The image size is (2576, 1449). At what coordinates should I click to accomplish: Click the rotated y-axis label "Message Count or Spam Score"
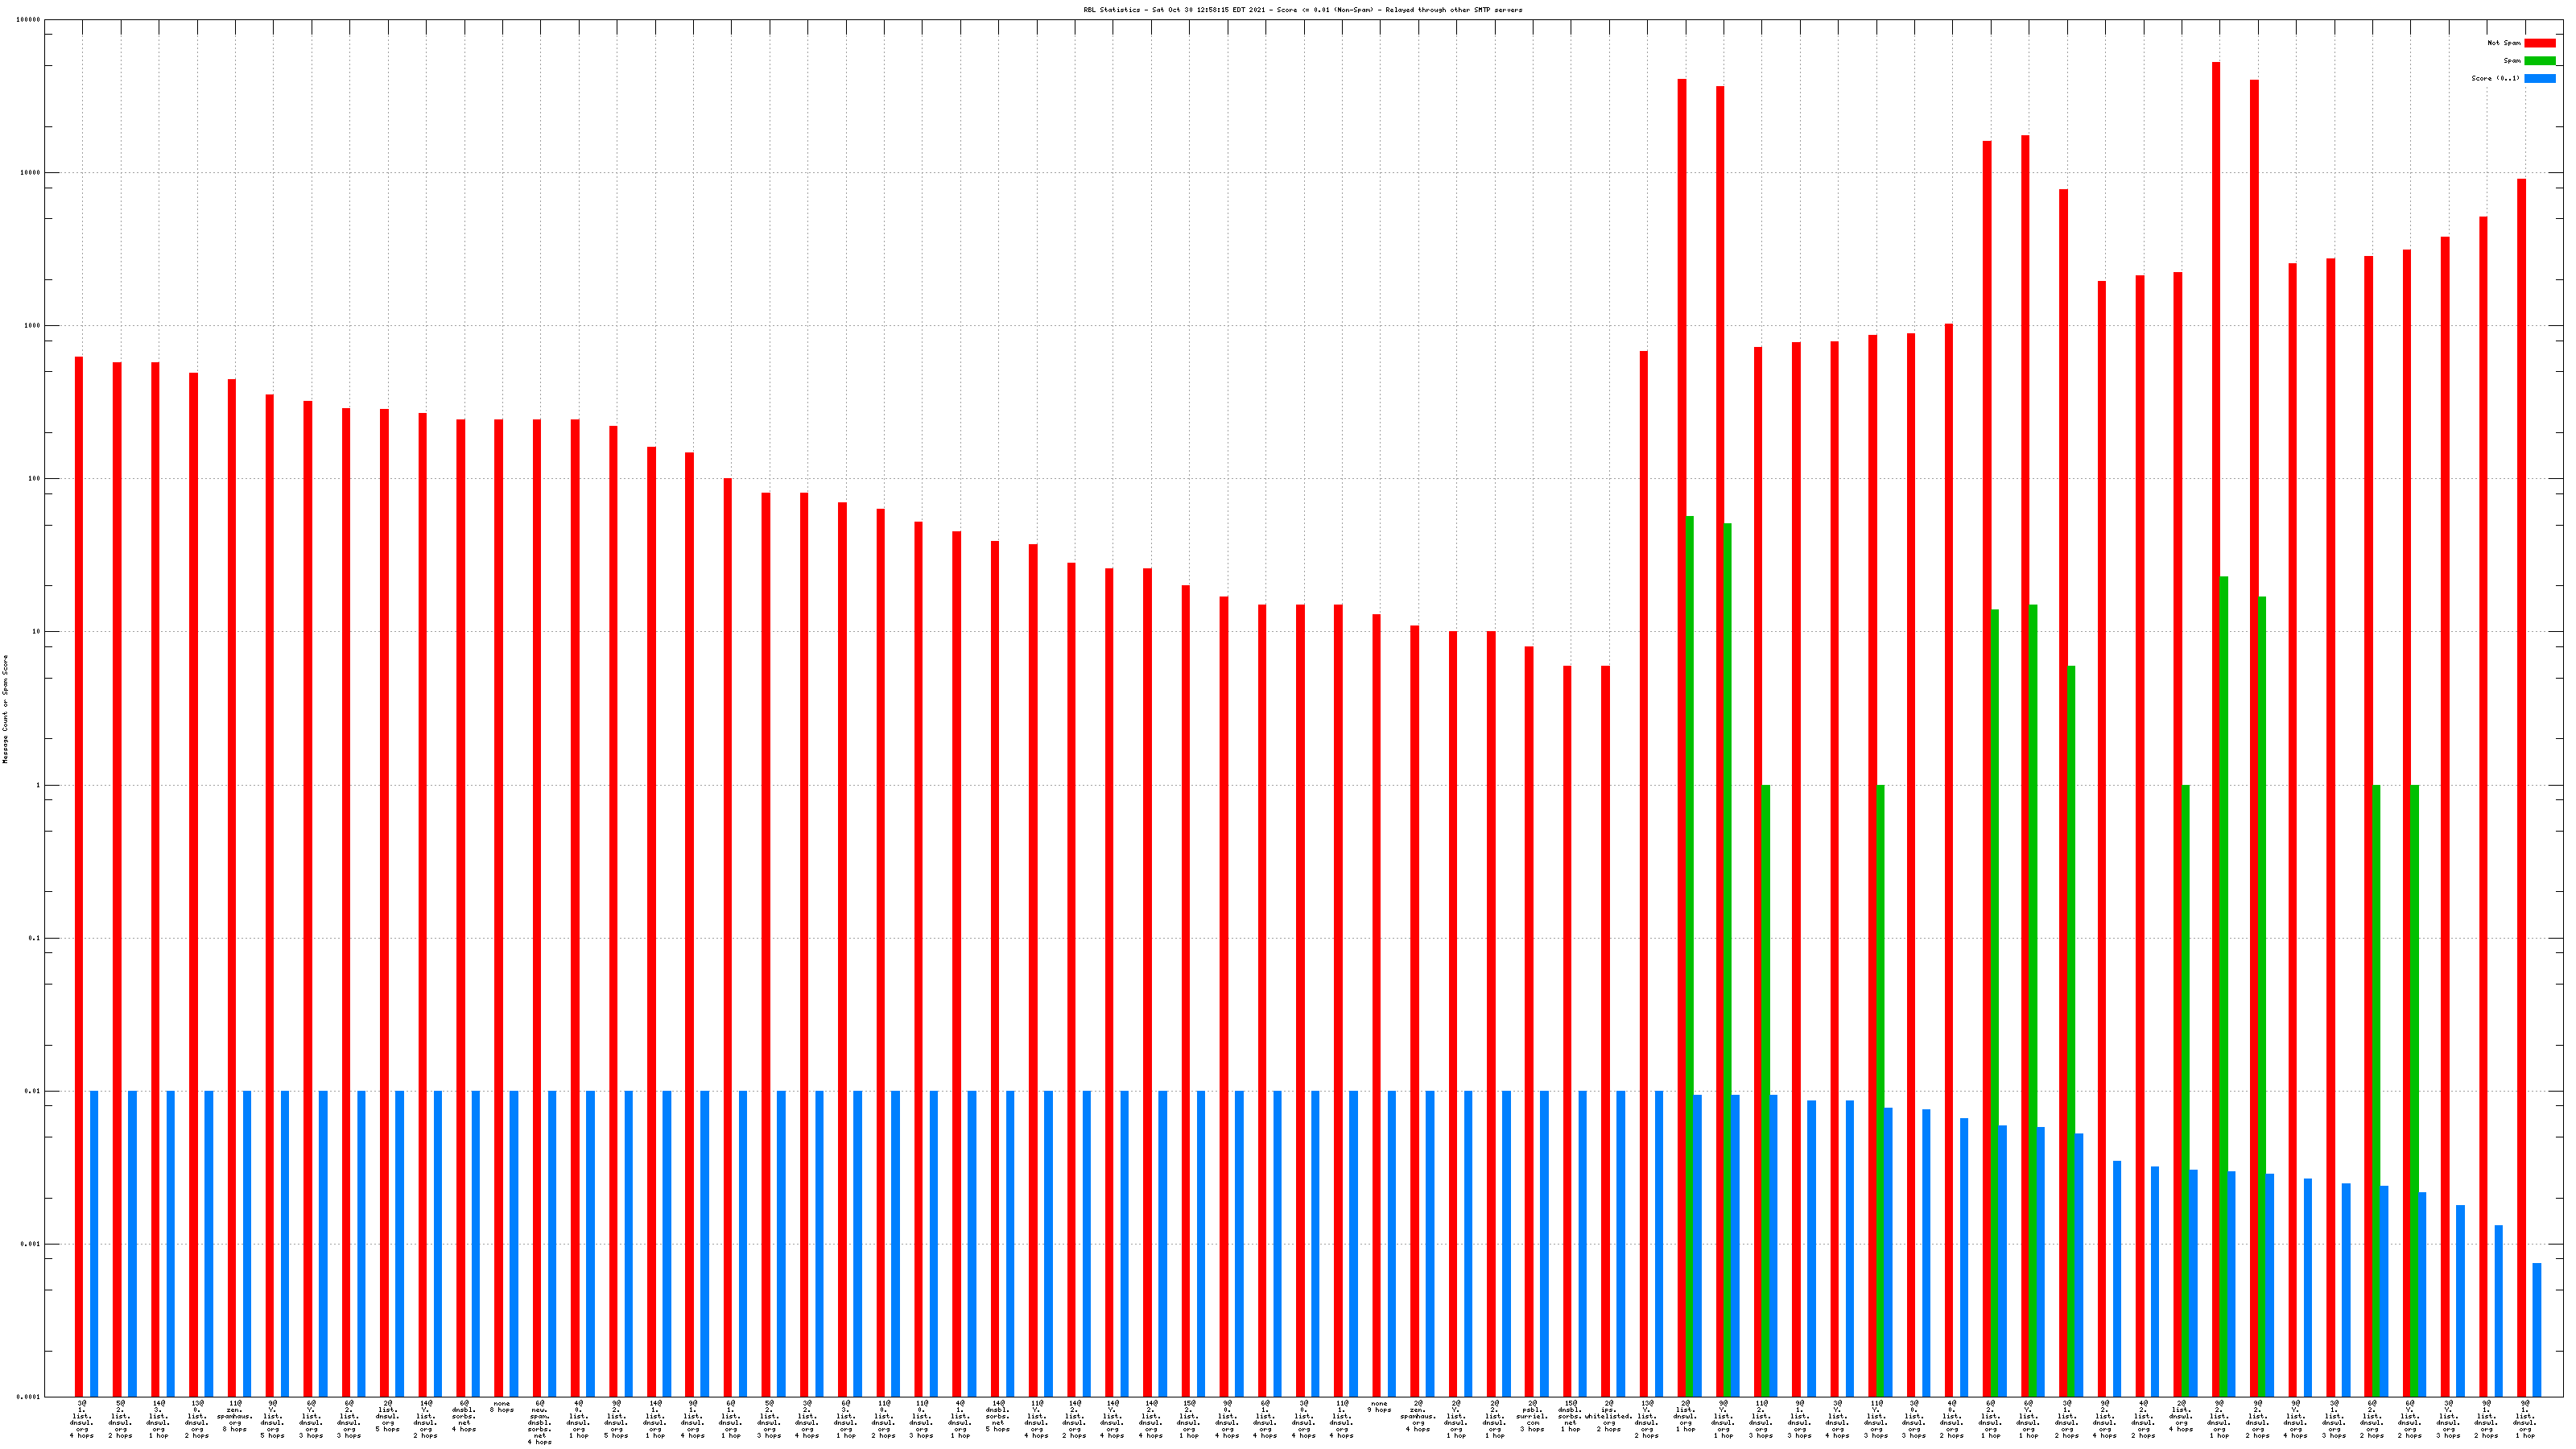click(x=5, y=709)
